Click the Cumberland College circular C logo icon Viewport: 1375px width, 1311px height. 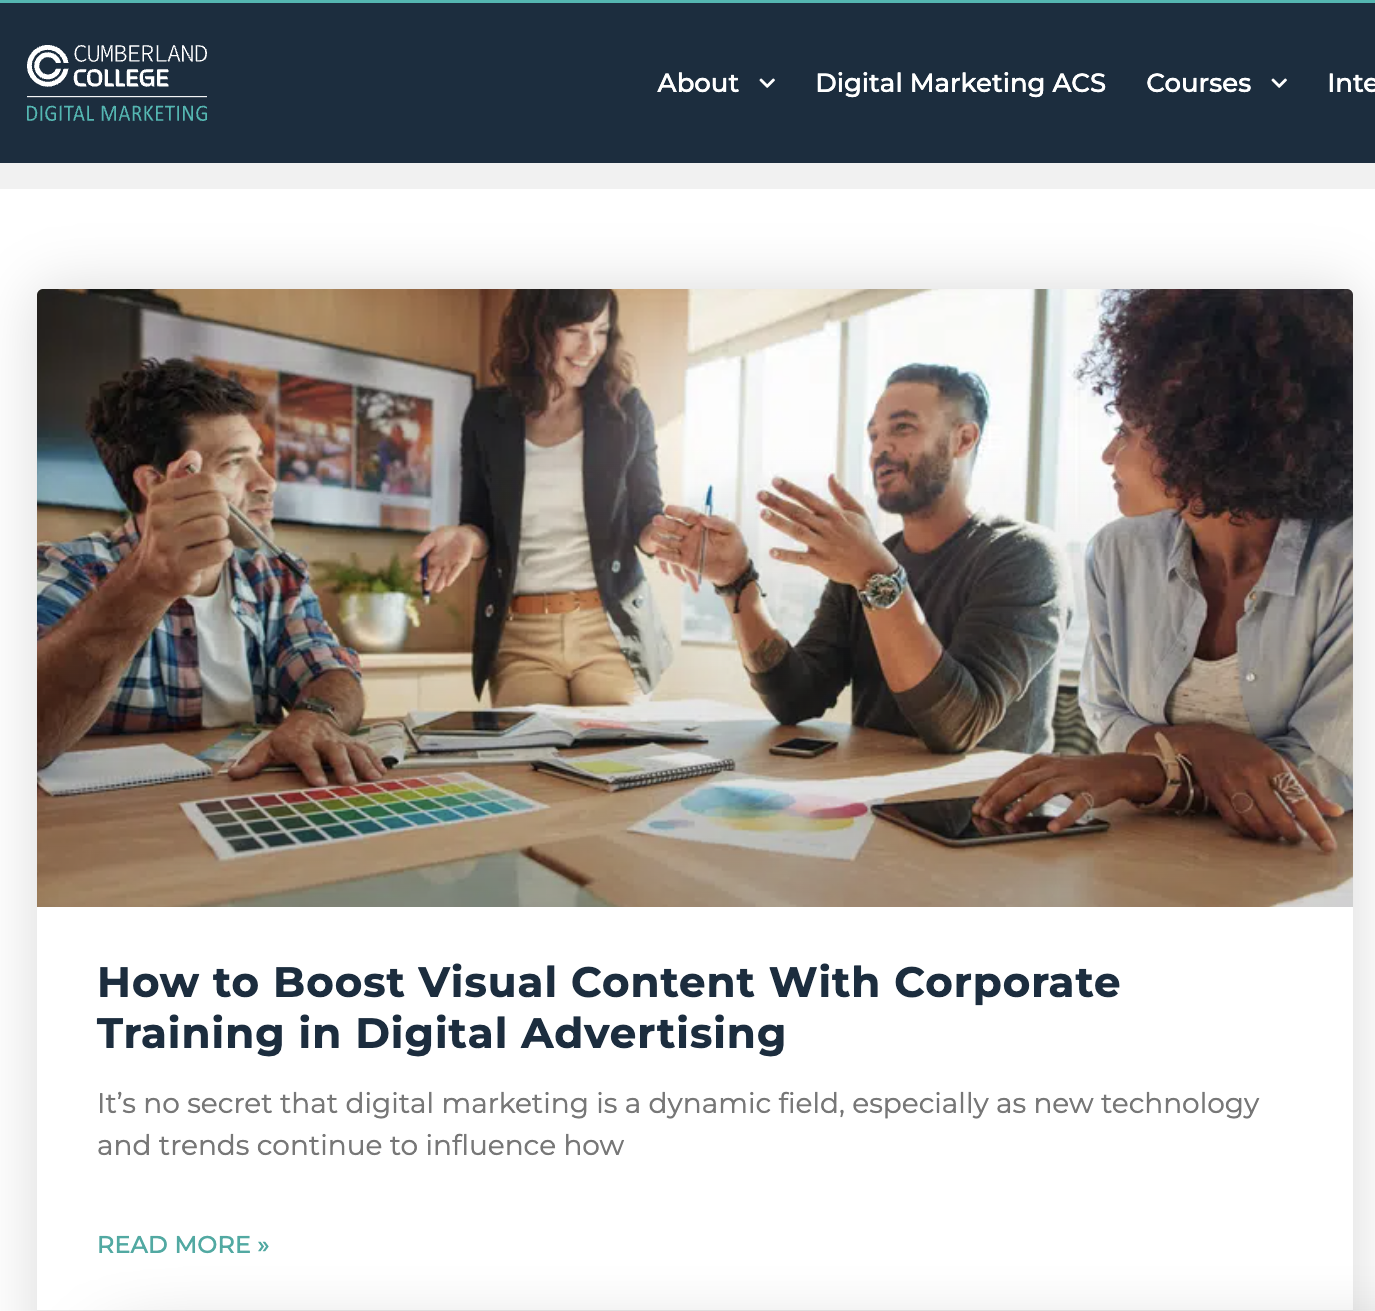click(47, 66)
